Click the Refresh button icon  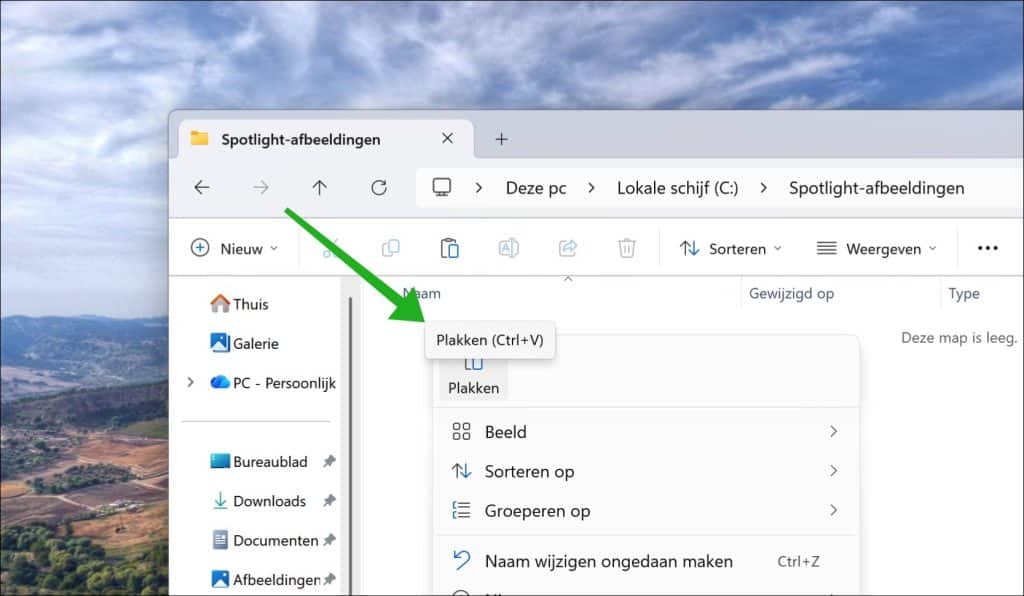(378, 188)
